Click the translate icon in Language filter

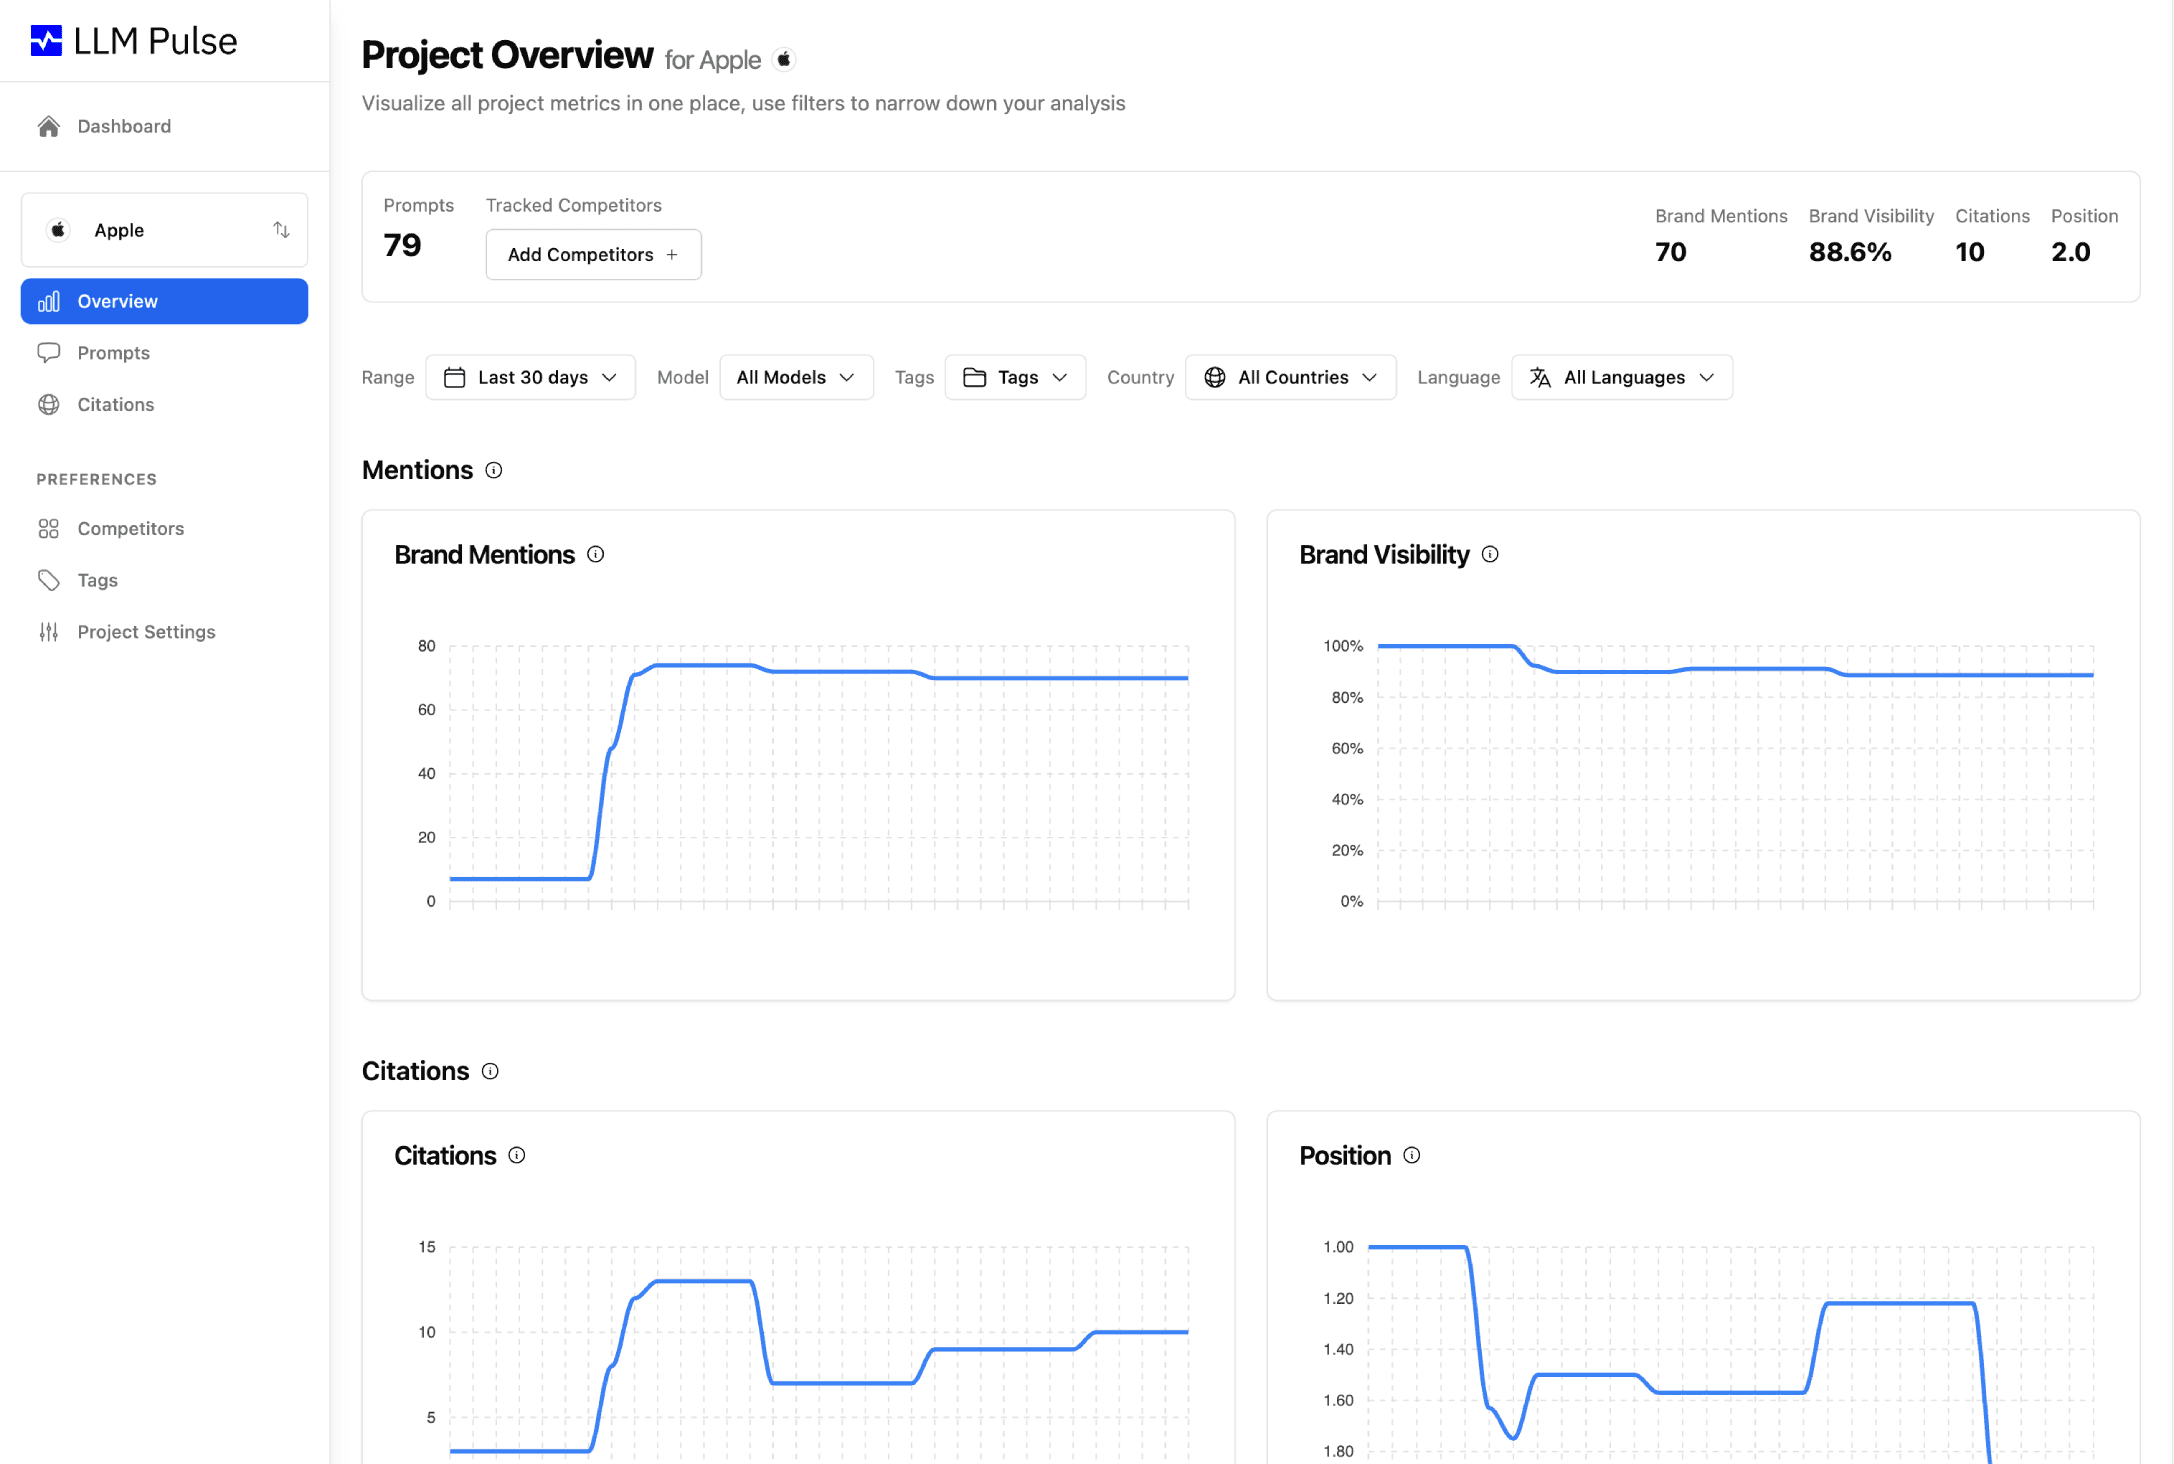pyautogui.click(x=1540, y=377)
